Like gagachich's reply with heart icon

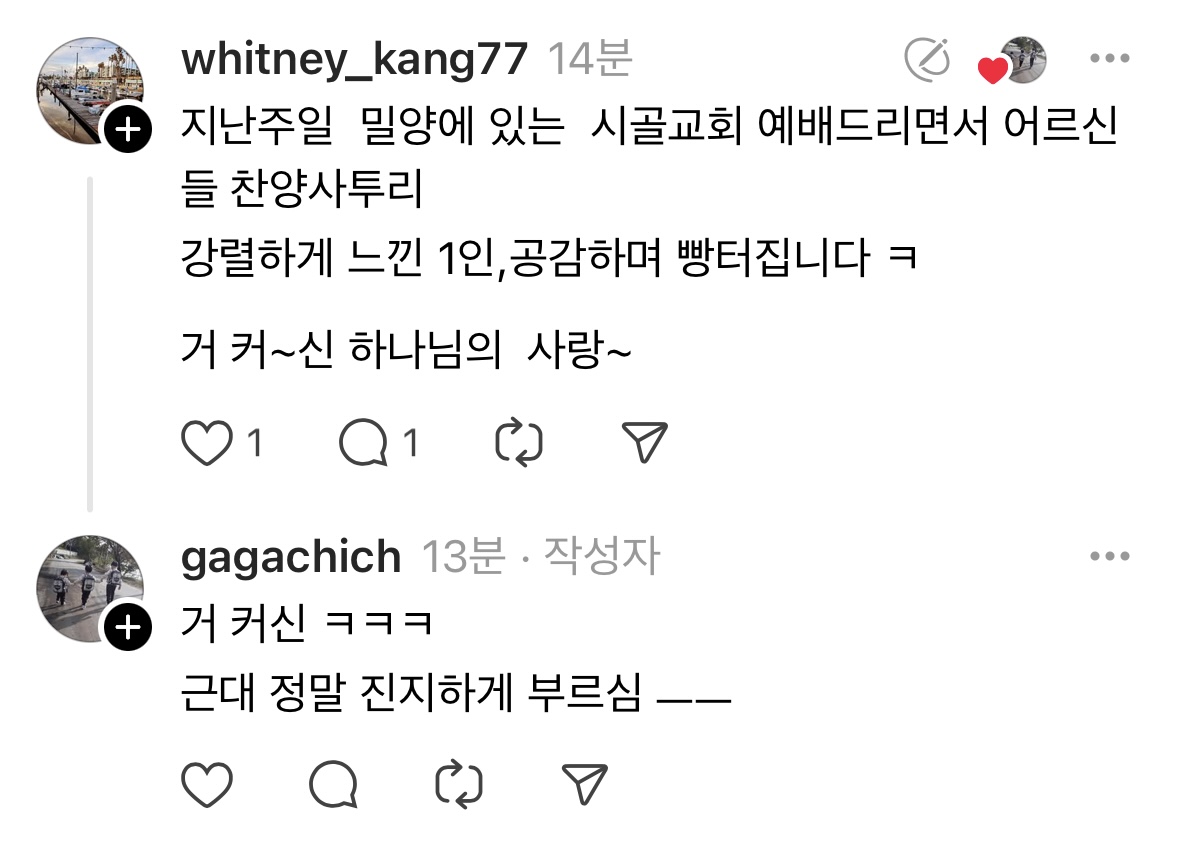tap(207, 784)
